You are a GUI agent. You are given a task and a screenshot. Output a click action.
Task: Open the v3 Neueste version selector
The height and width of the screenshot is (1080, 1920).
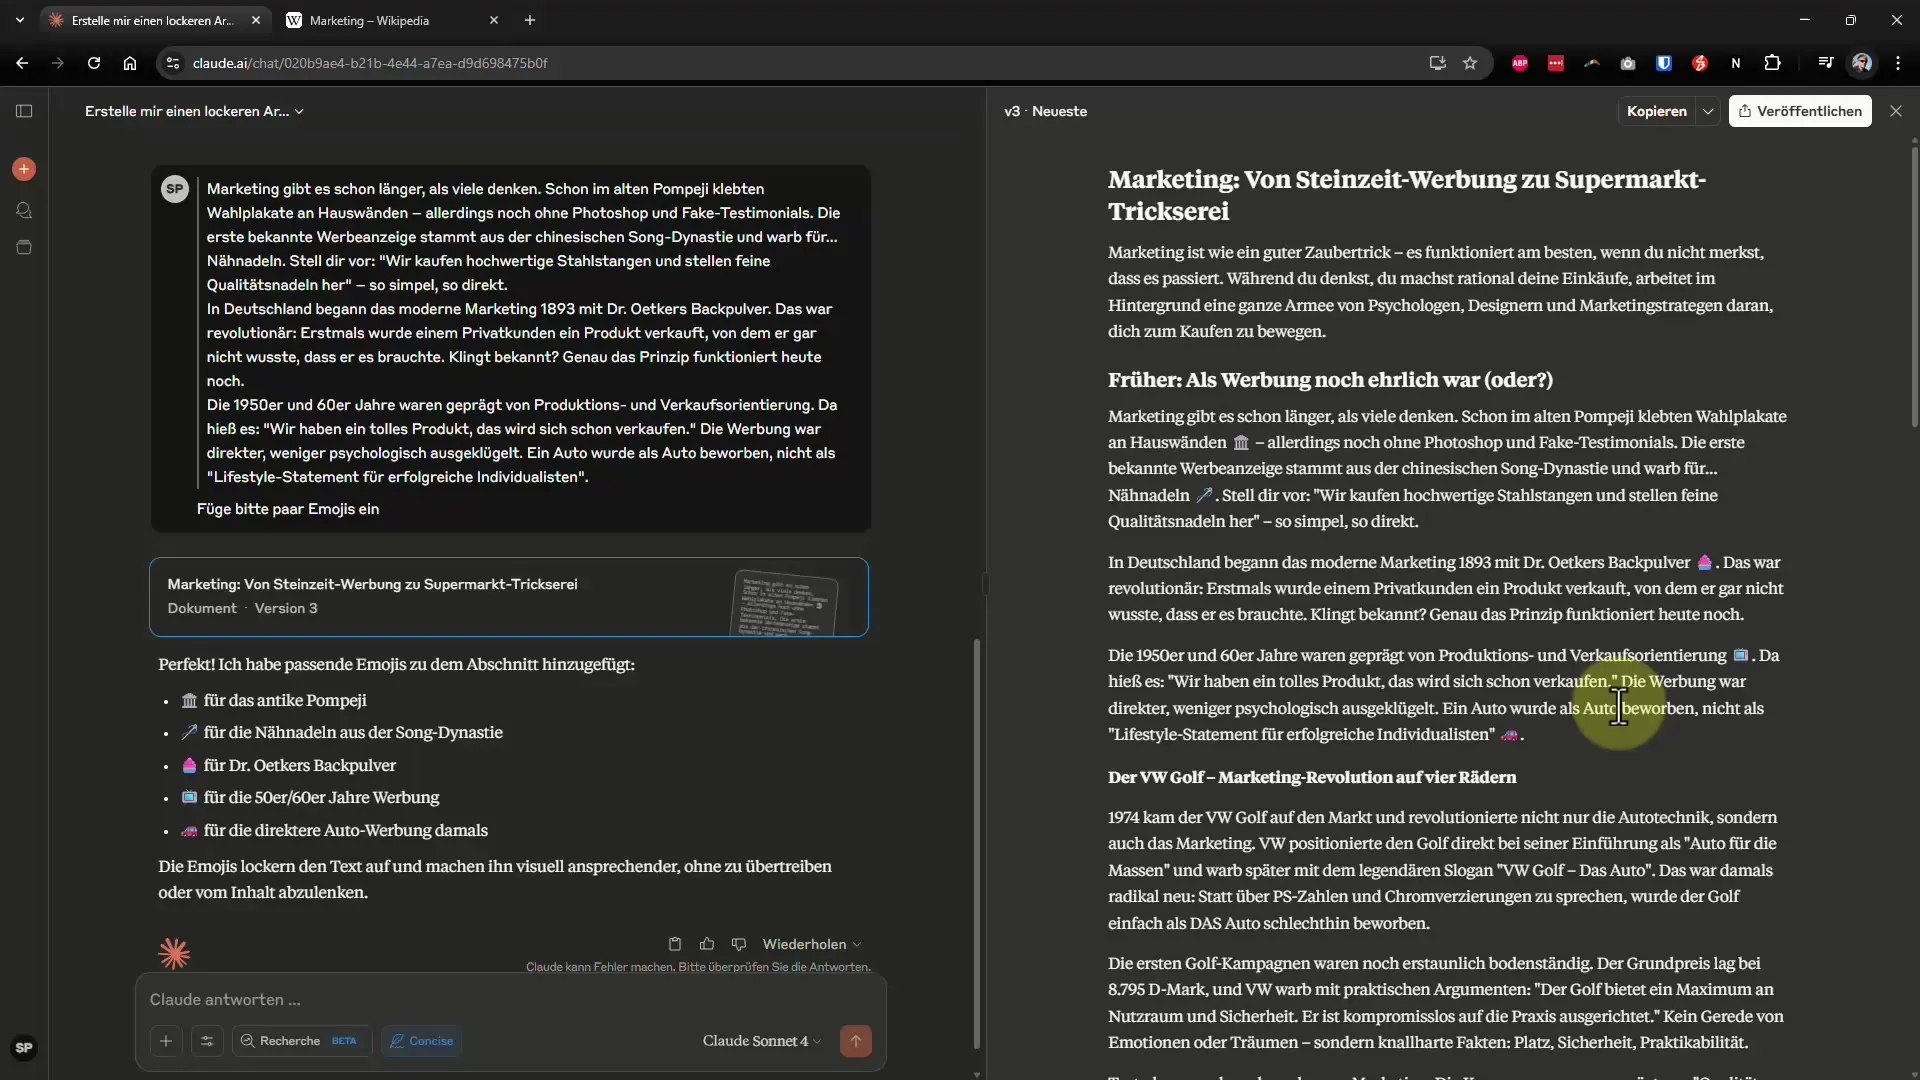click(x=1045, y=111)
